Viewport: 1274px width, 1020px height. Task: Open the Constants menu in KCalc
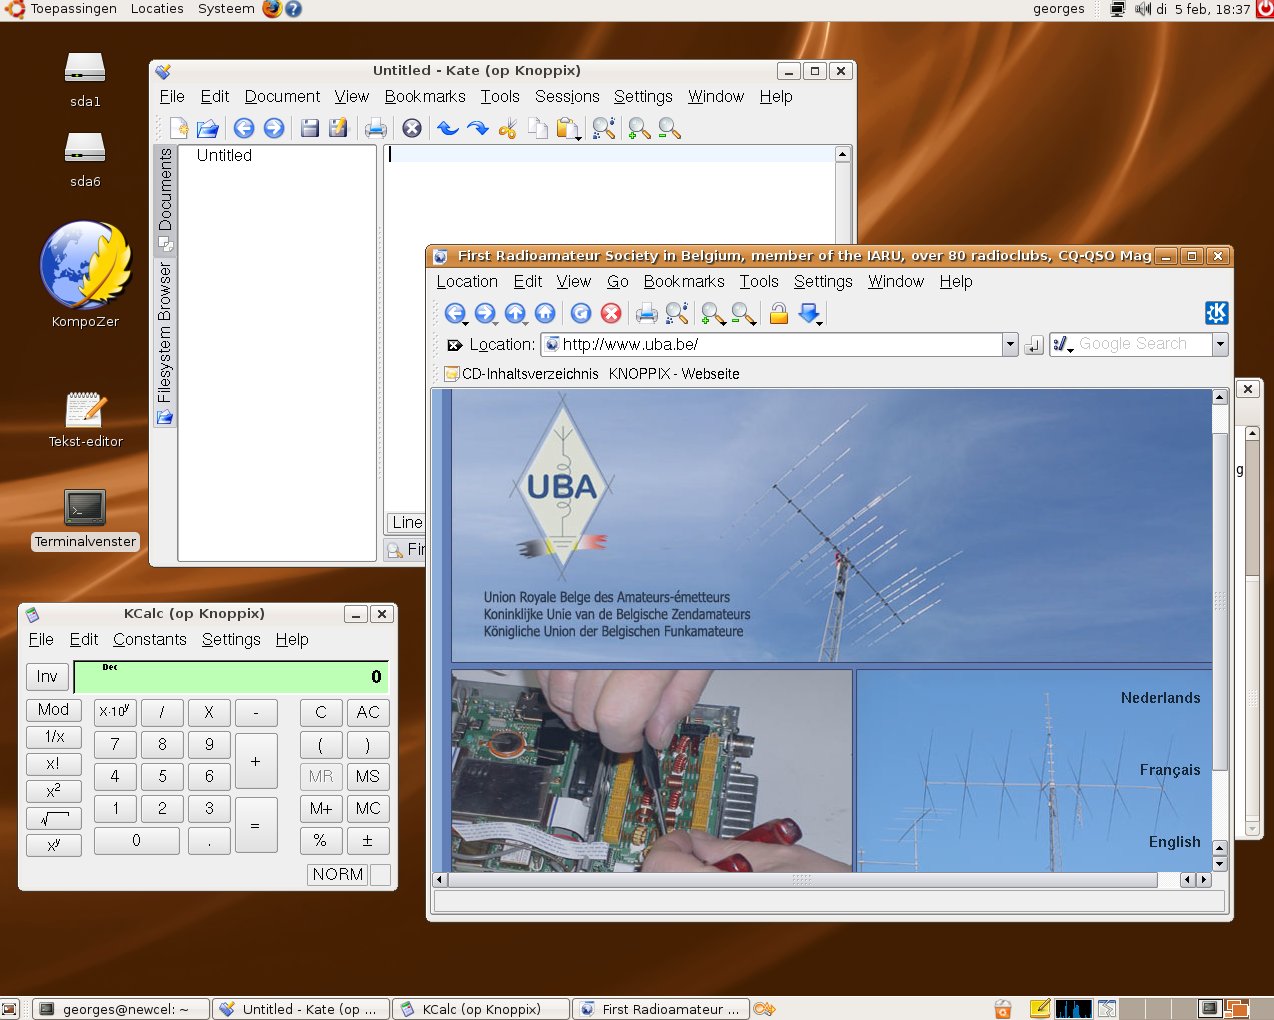pyautogui.click(x=149, y=640)
